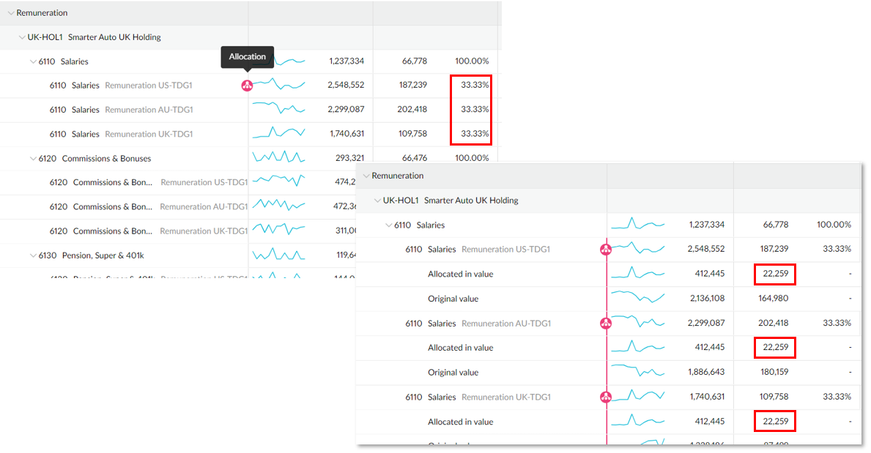Click allocation icon on US-TDG1 row in front panel
Viewport: 871px width, 453px height.
pos(605,249)
